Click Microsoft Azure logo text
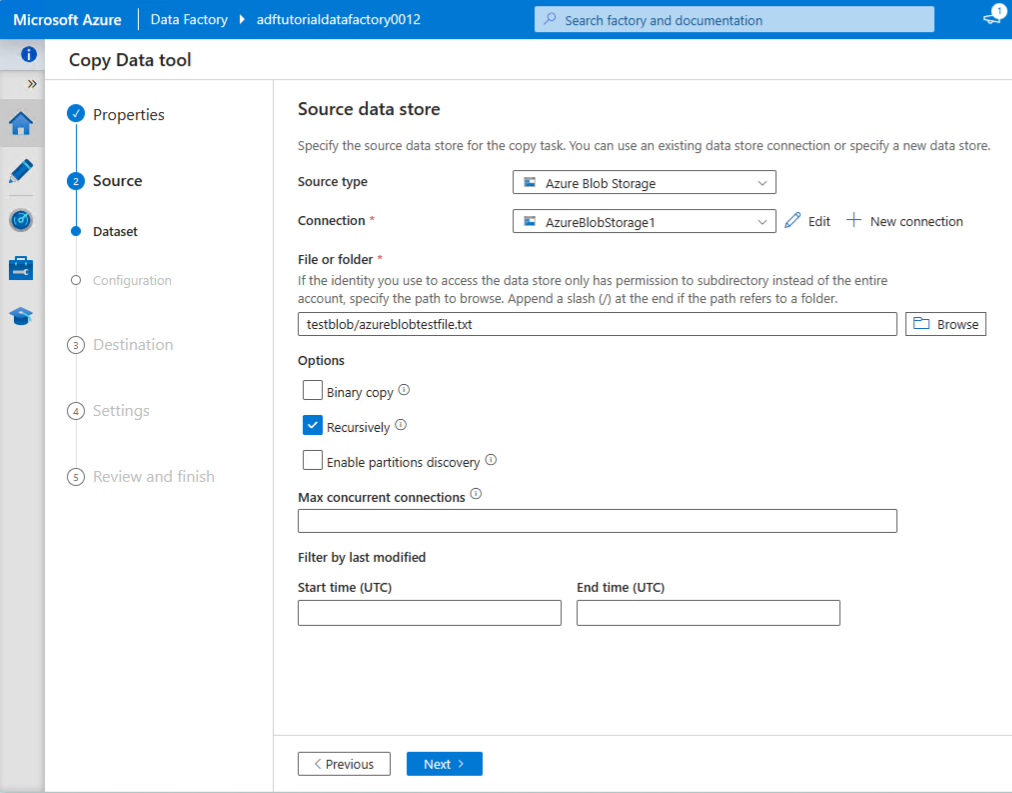 coord(67,20)
